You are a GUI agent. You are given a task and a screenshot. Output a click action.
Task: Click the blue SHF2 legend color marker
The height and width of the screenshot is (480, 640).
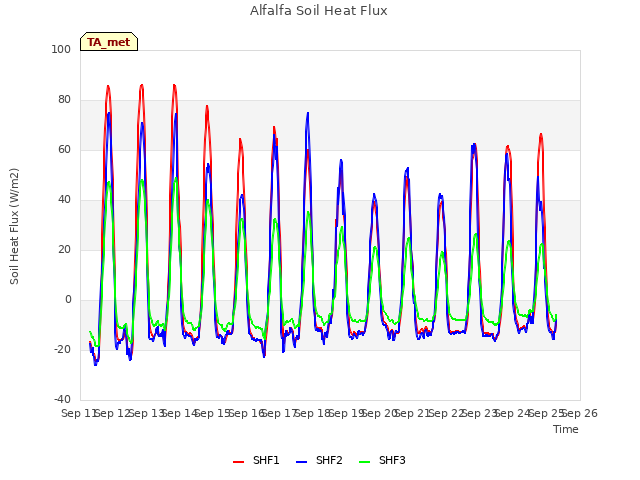click(301, 462)
